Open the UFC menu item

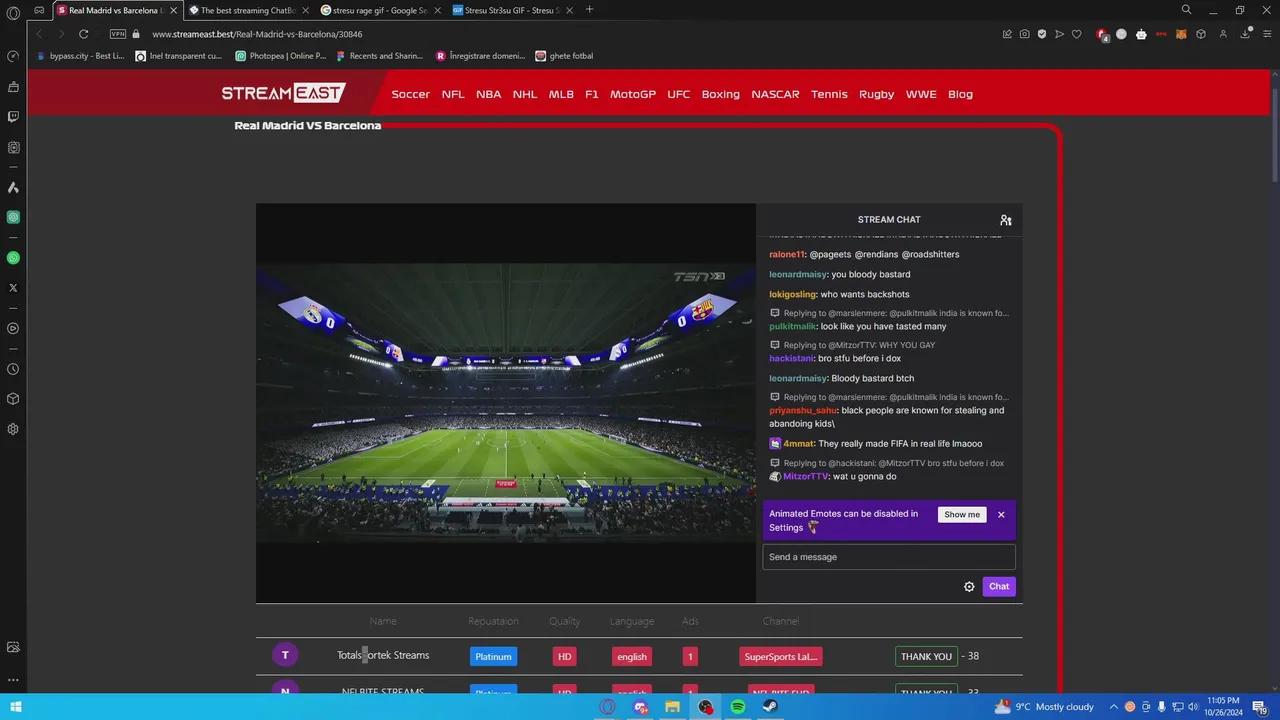(679, 94)
